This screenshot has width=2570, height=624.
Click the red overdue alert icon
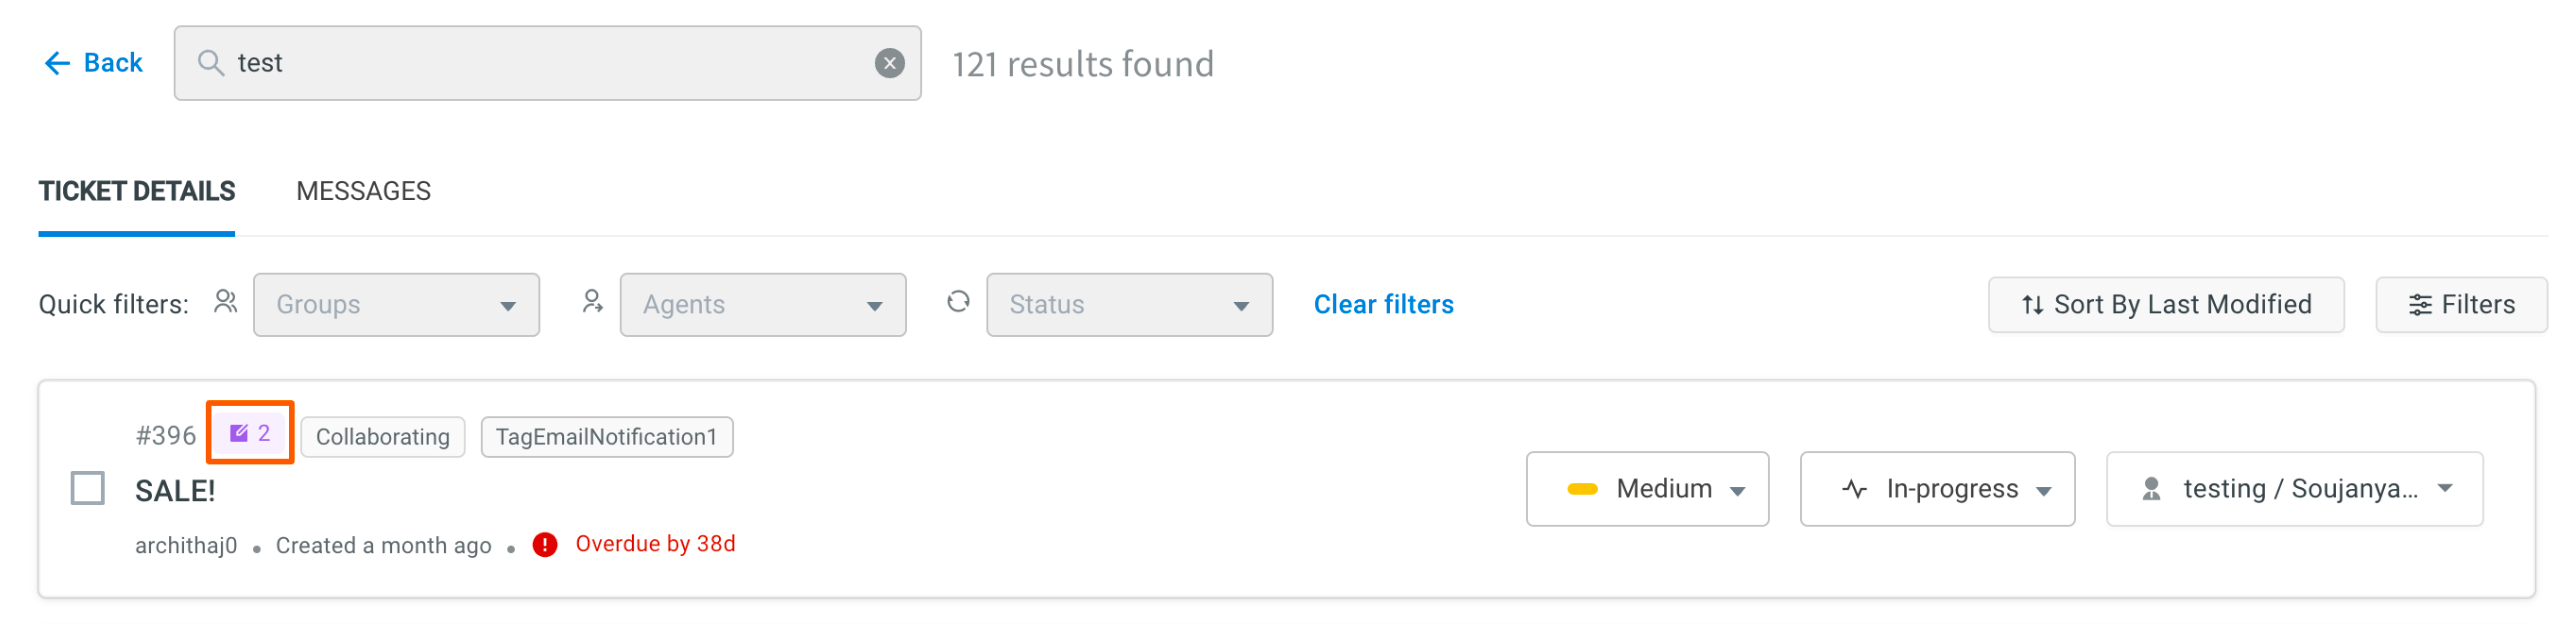point(544,544)
